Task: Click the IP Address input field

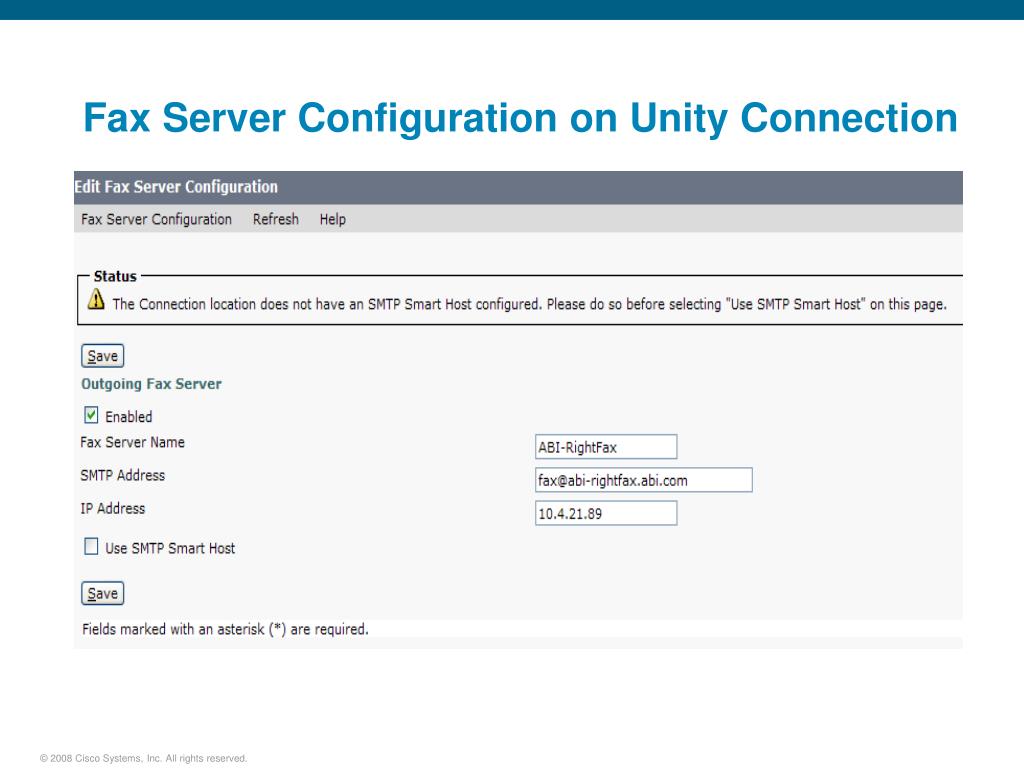Action: (x=606, y=513)
